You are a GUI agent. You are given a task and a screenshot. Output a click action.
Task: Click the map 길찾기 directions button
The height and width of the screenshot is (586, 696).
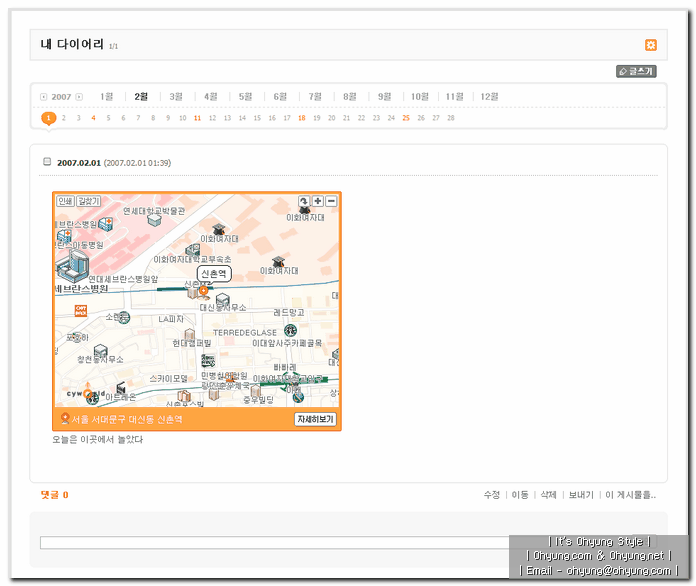pos(89,201)
